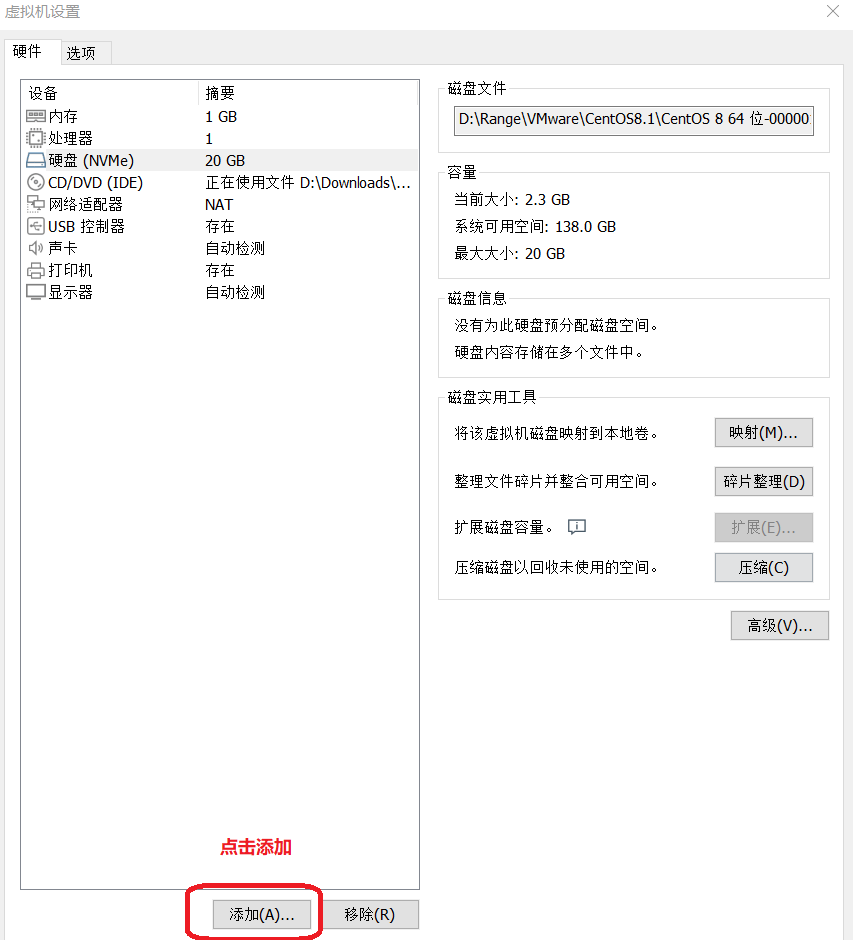853x940 pixels.
Task: Click the hard disk (NVMe) drive icon
Action: pyautogui.click(x=35, y=161)
